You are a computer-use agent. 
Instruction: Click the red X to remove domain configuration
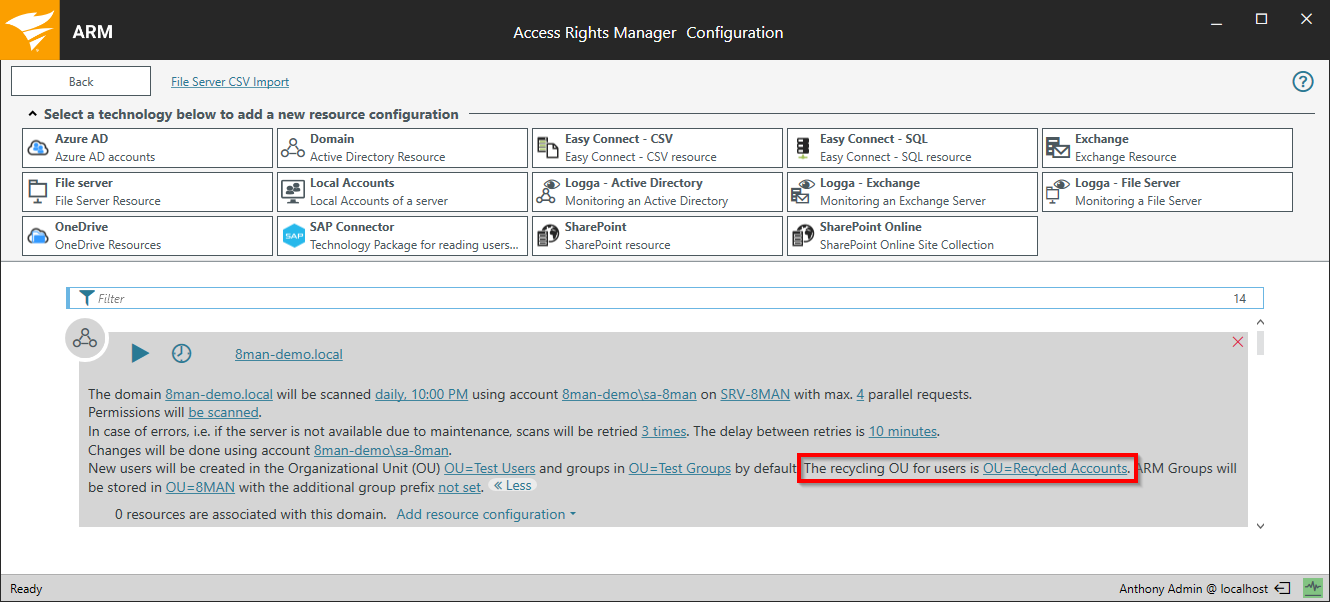click(x=1238, y=342)
